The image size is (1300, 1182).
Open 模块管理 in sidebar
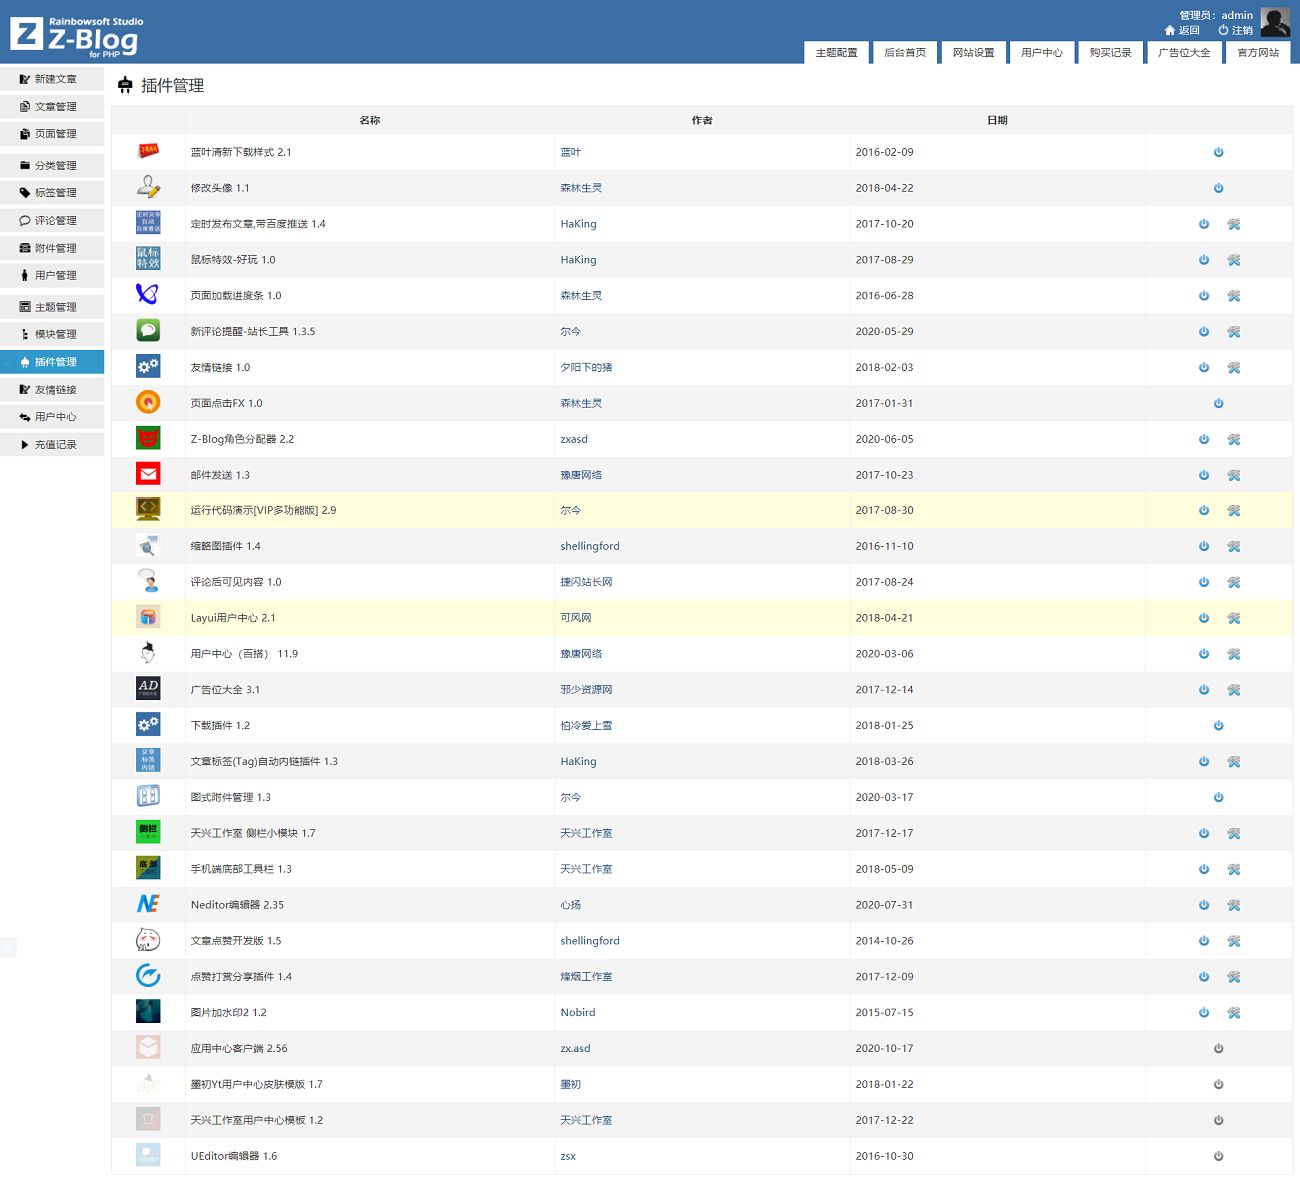point(52,335)
